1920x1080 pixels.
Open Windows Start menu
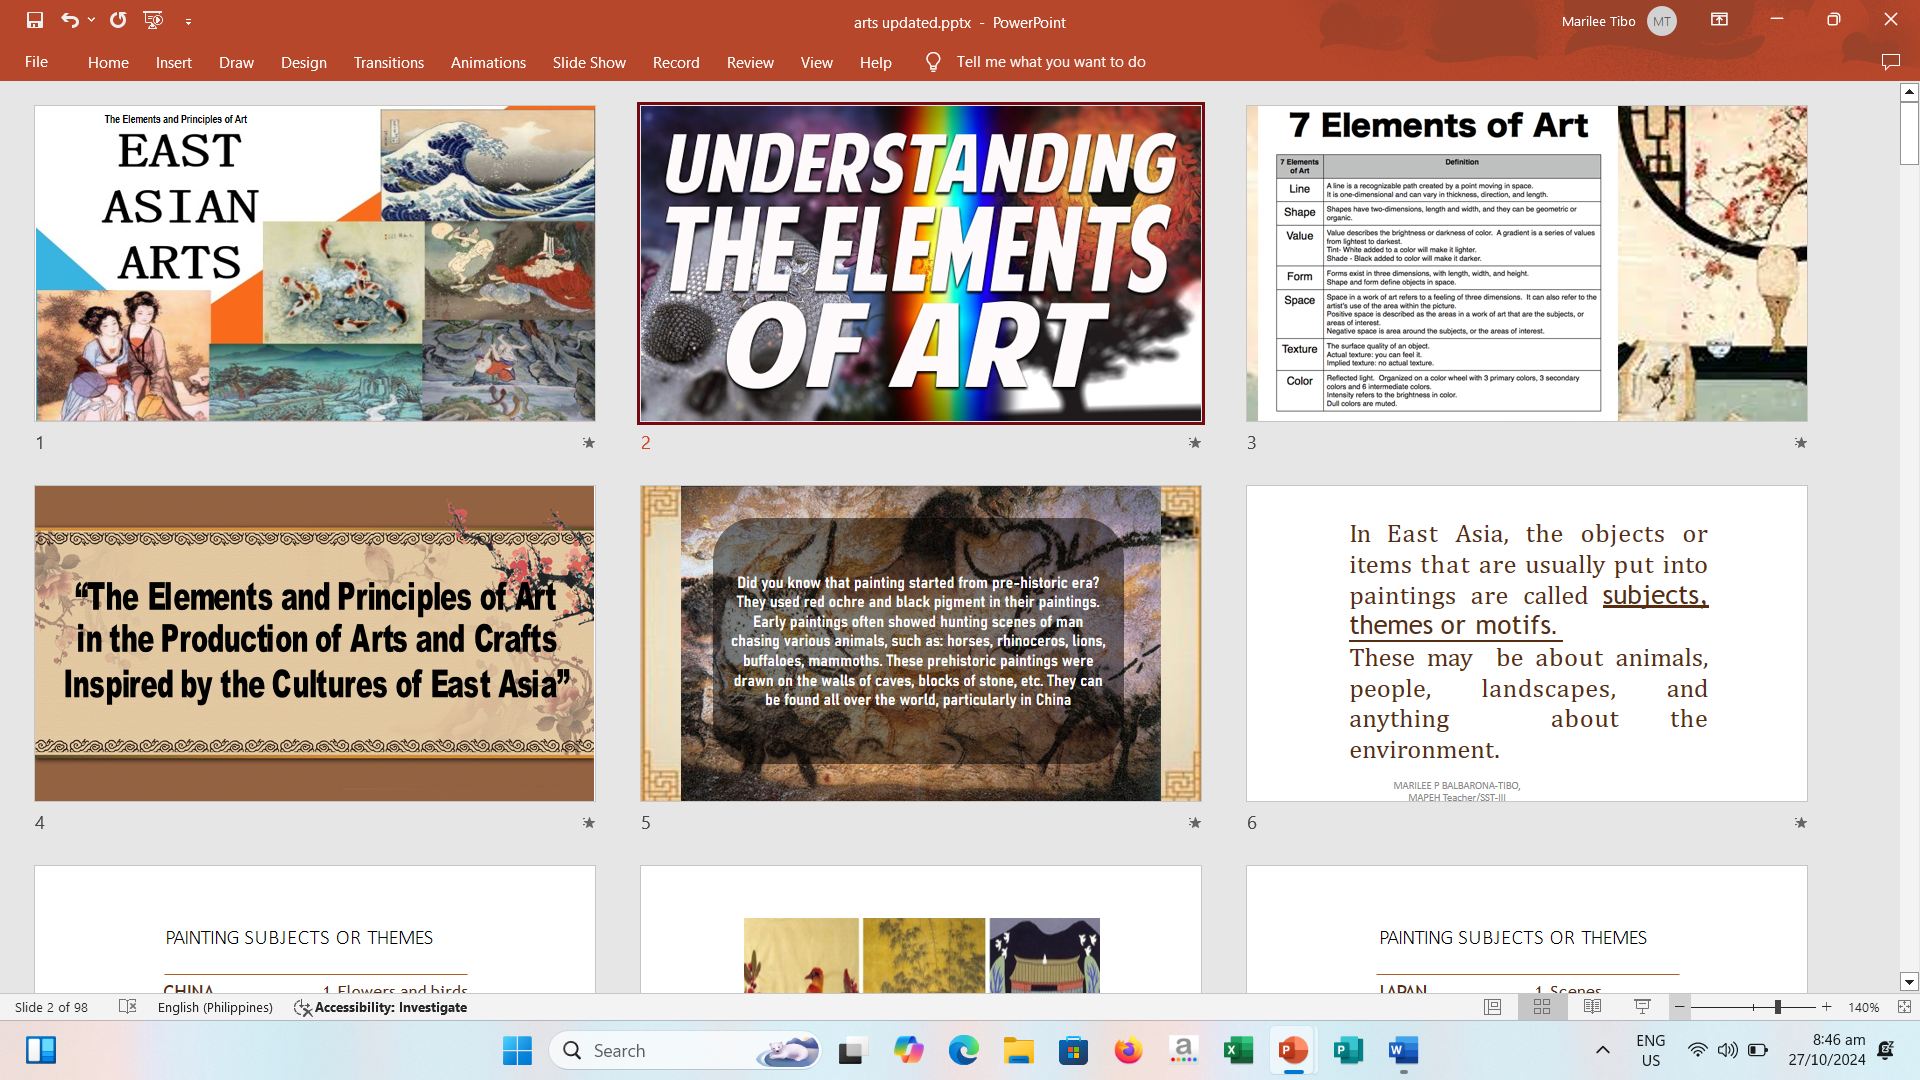point(517,1050)
